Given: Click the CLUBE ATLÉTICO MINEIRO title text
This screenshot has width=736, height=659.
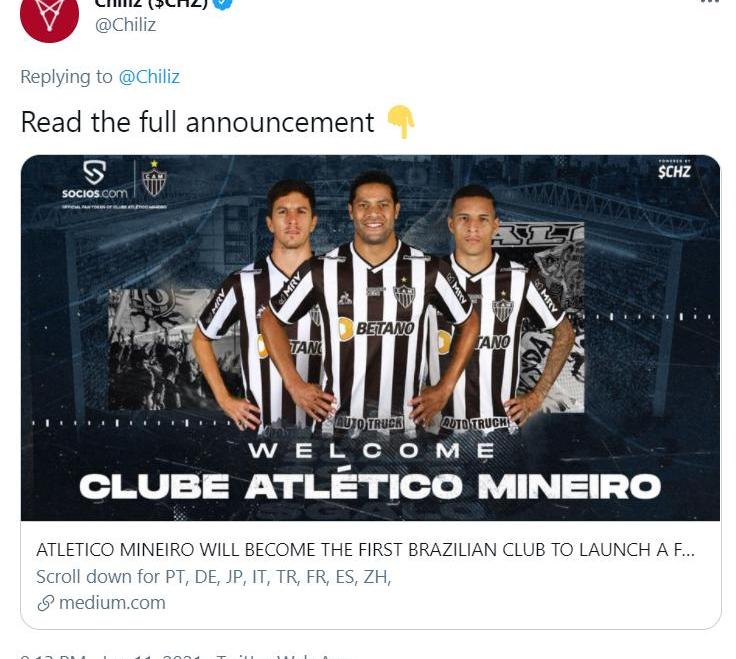Looking at the screenshot, I should tap(370, 486).
